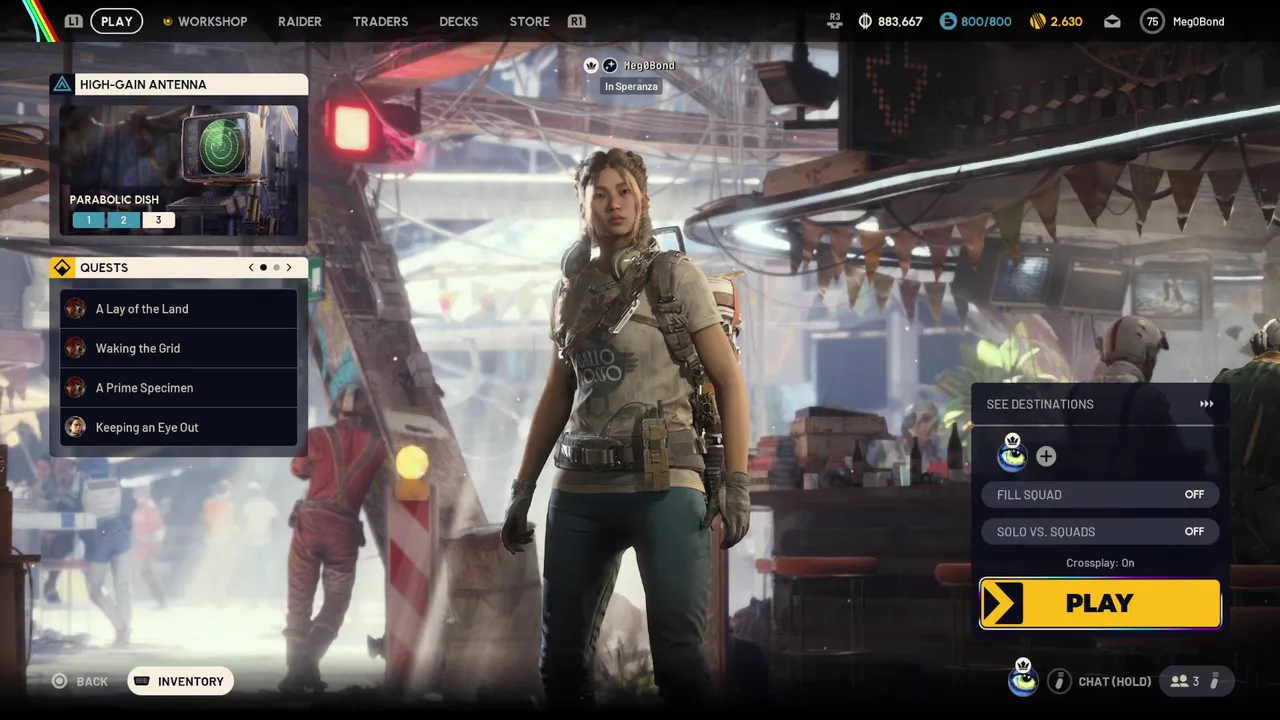Open Meg0Bond profile name in top bar
Screen dimensions: 1280x720
click(x=1197, y=21)
